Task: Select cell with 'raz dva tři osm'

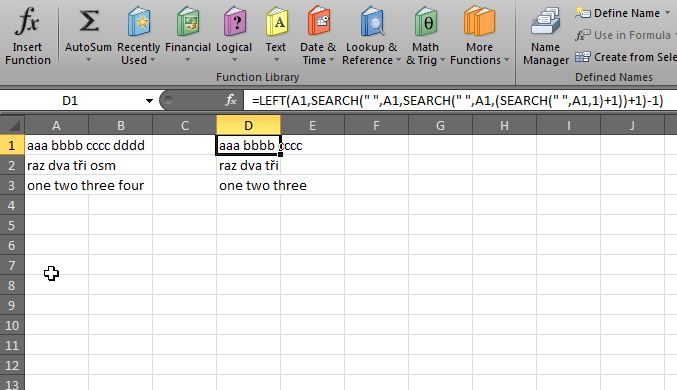Action: [57, 165]
